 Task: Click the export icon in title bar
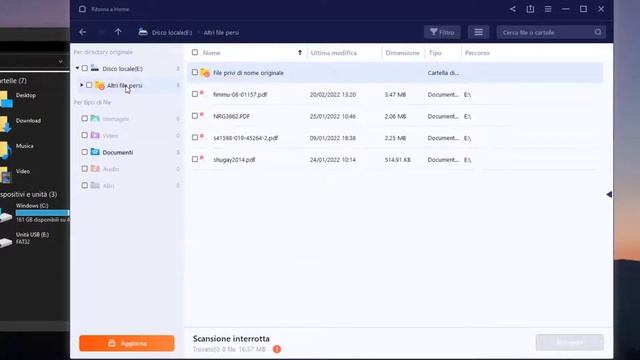530,9
